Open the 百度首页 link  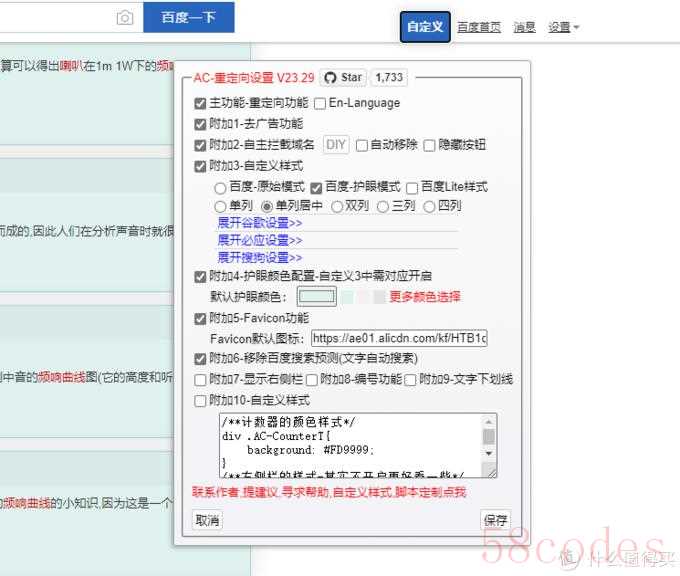(479, 27)
